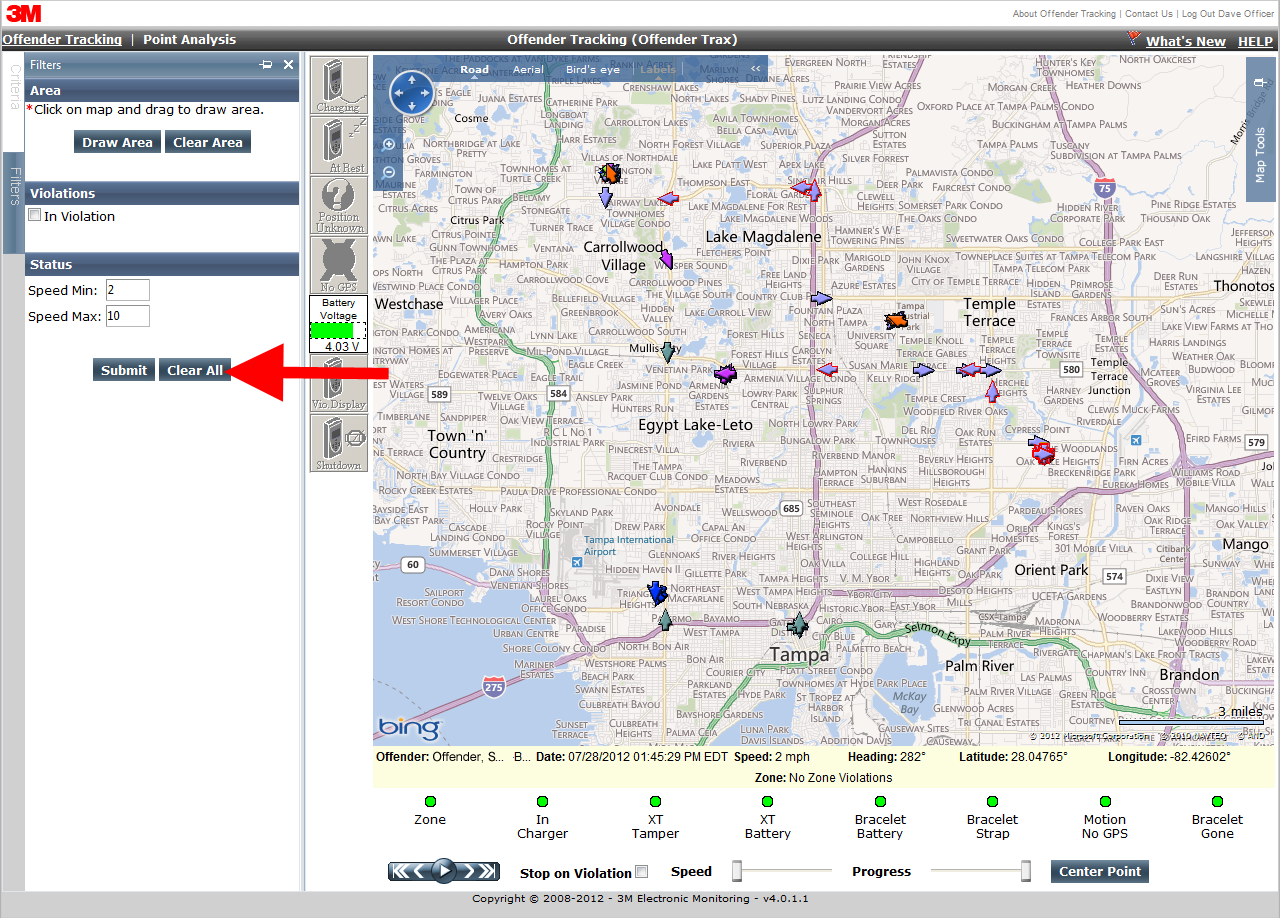Close the Filters panel
This screenshot has height=918, width=1280.
point(289,64)
